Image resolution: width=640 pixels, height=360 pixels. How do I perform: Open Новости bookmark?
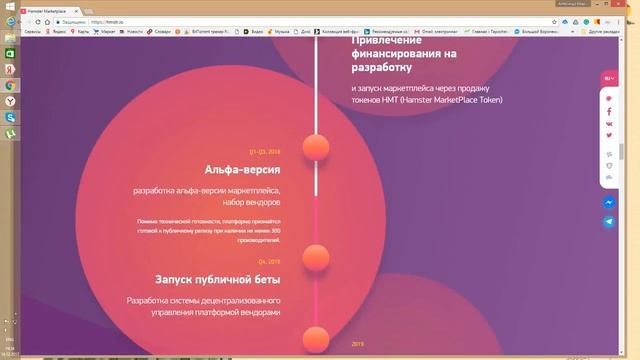tap(131, 31)
